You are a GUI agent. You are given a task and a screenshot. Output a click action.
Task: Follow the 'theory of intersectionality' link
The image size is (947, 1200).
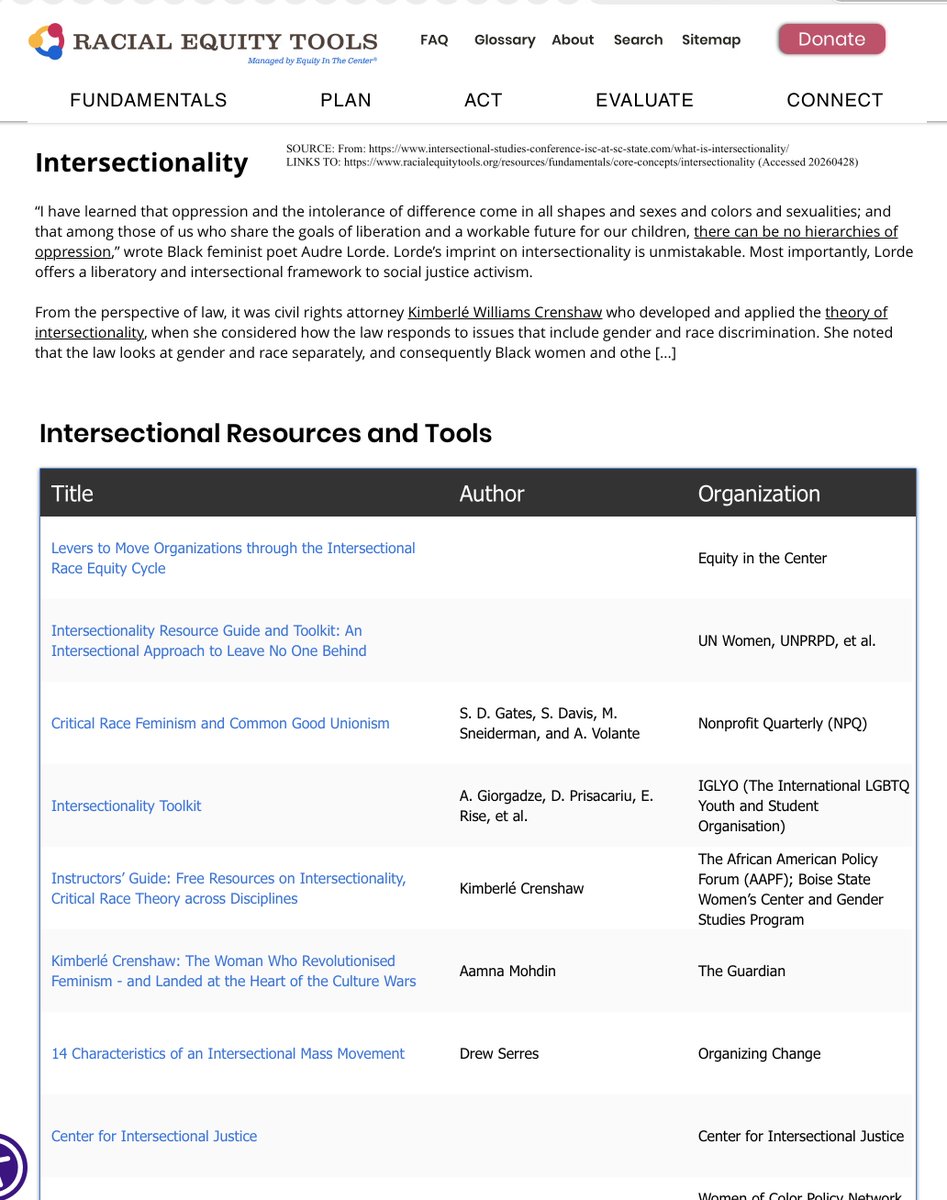tap(856, 312)
